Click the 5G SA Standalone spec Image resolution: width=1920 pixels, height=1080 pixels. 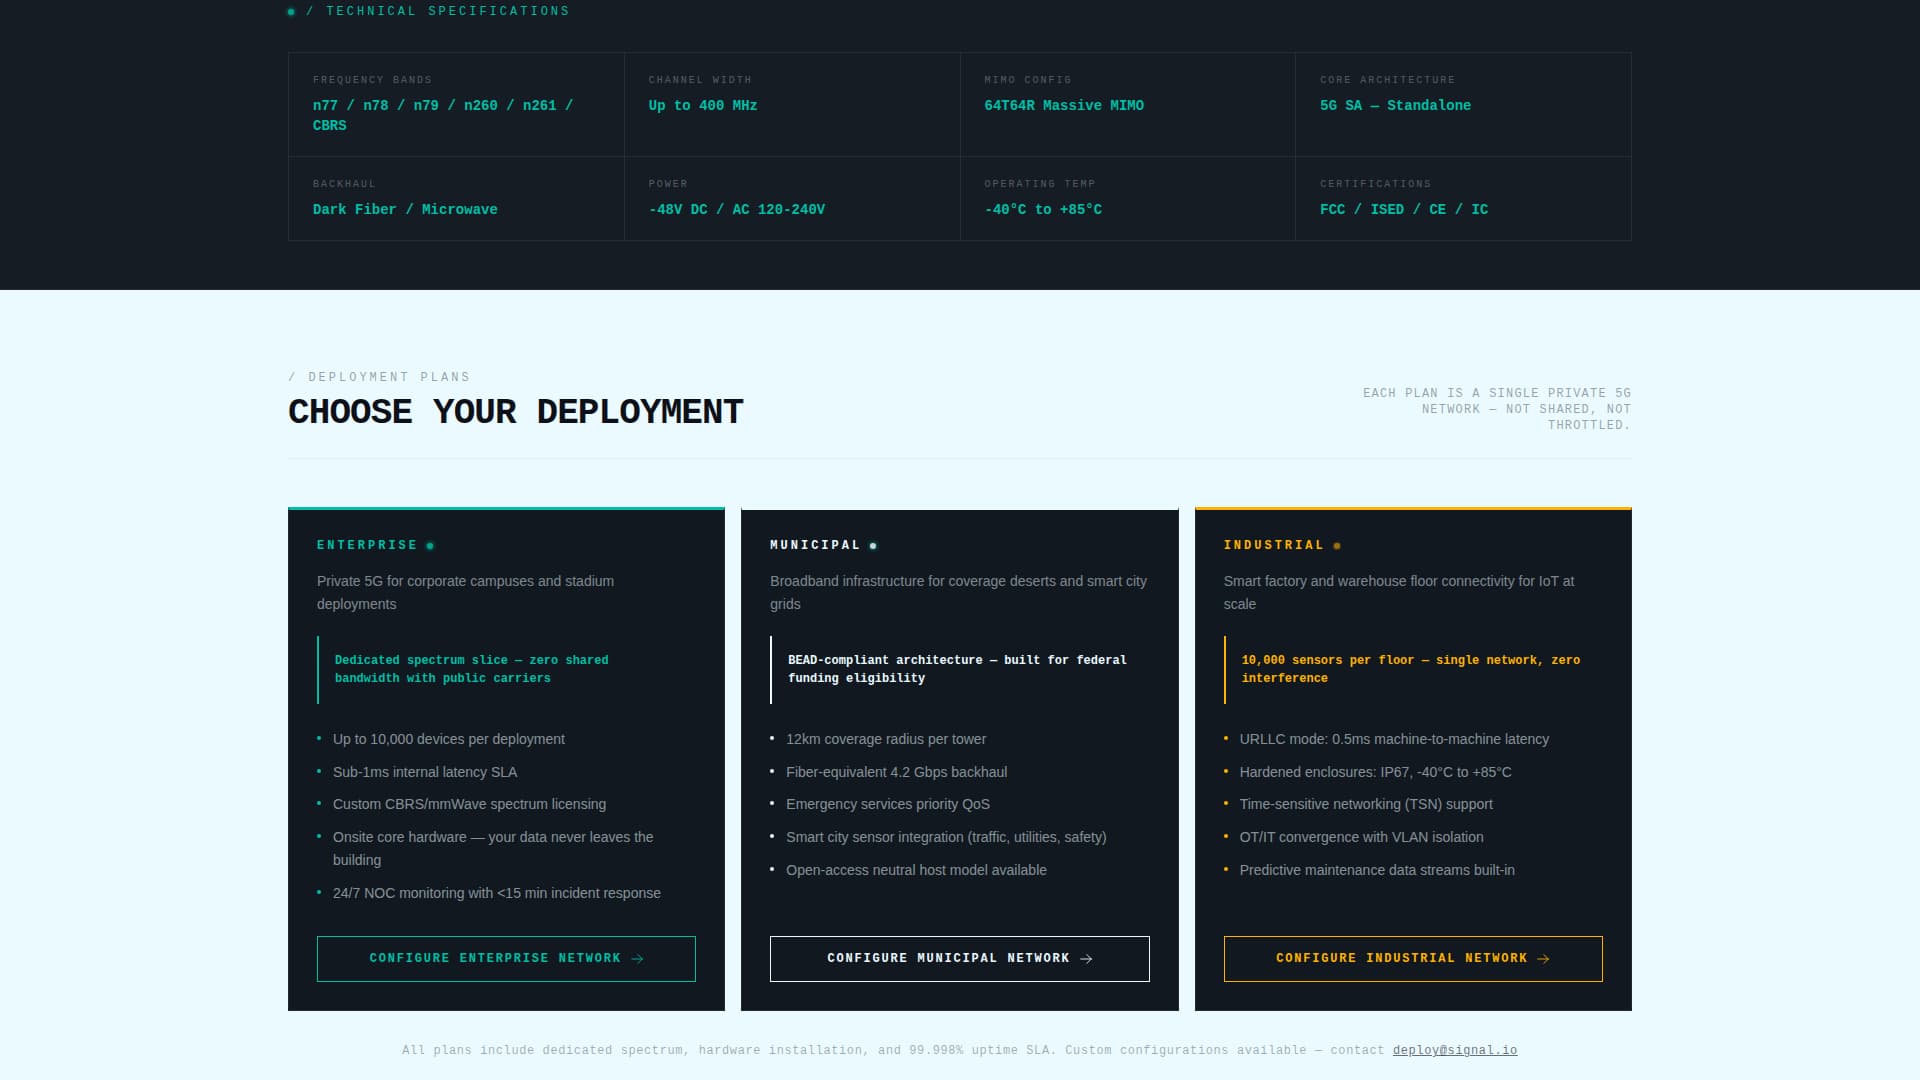pyautogui.click(x=1394, y=105)
